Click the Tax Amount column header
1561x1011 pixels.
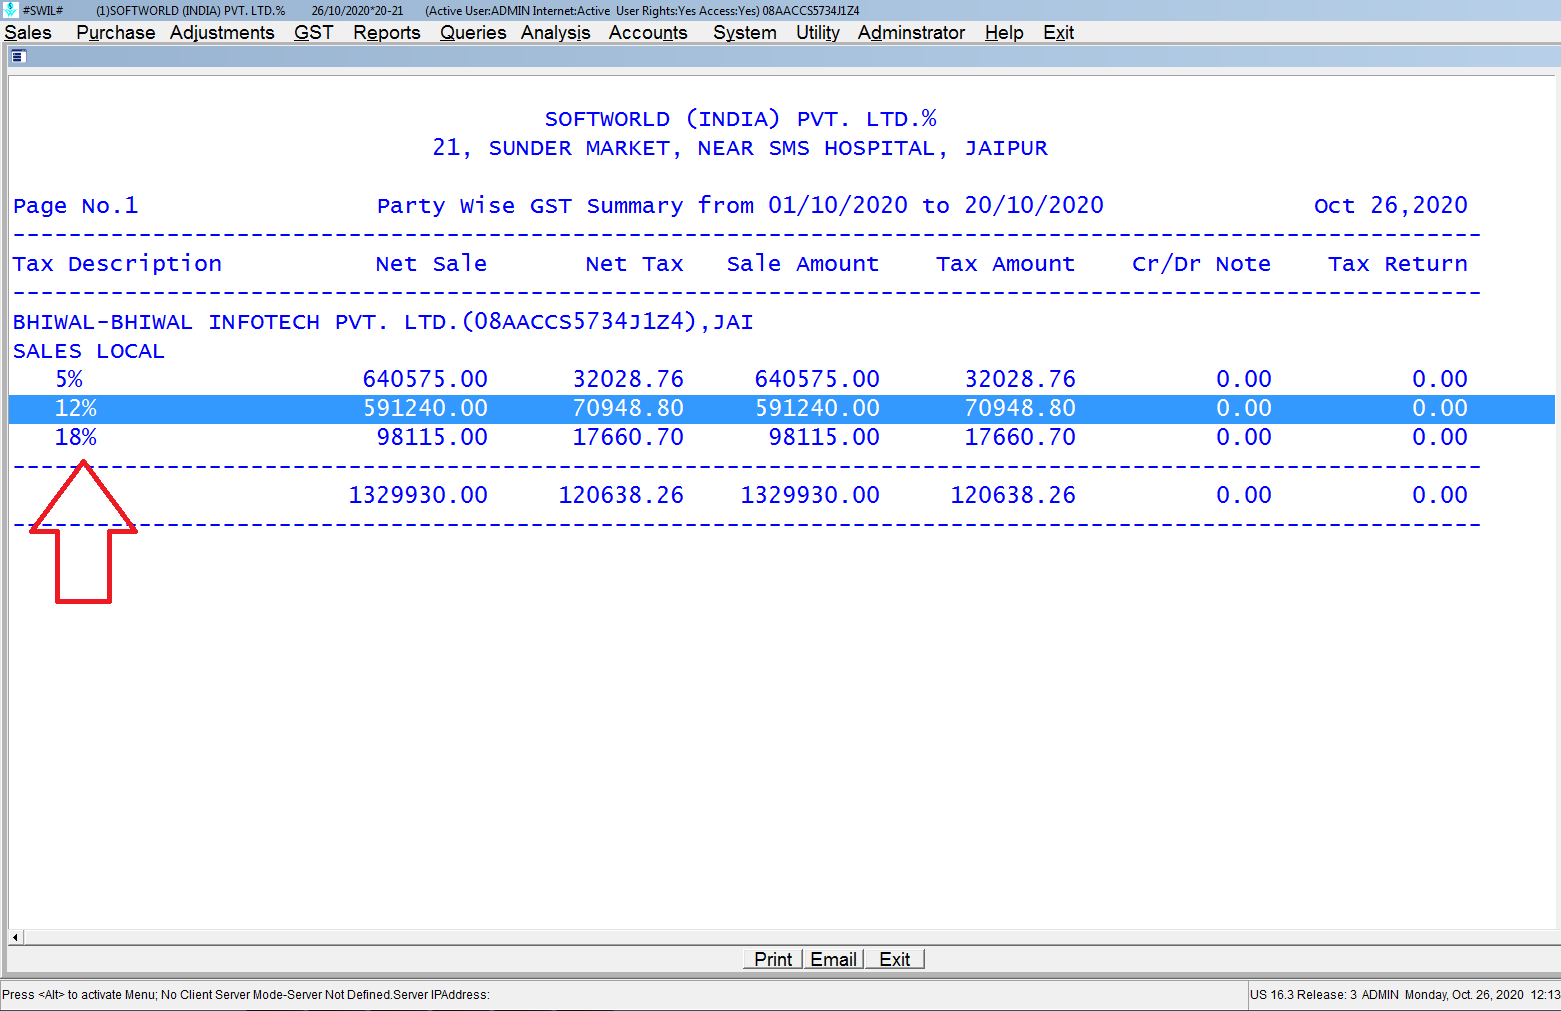pos(1005,264)
